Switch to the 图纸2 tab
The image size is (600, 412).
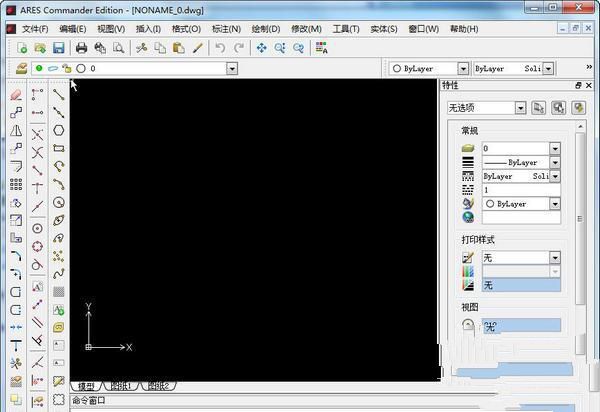[x=158, y=386]
